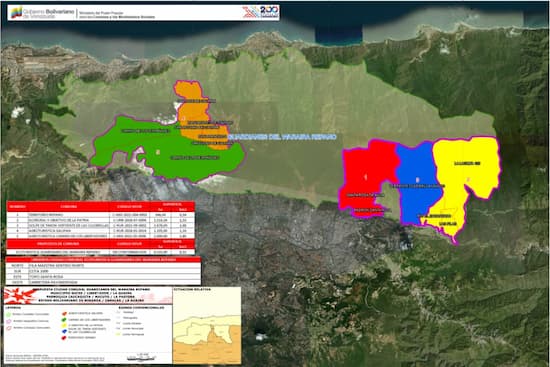This screenshot has width=550, height=367.
Task: Click the light-blue Guardianes del Waraira Repano label
Action: pos(282,137)
